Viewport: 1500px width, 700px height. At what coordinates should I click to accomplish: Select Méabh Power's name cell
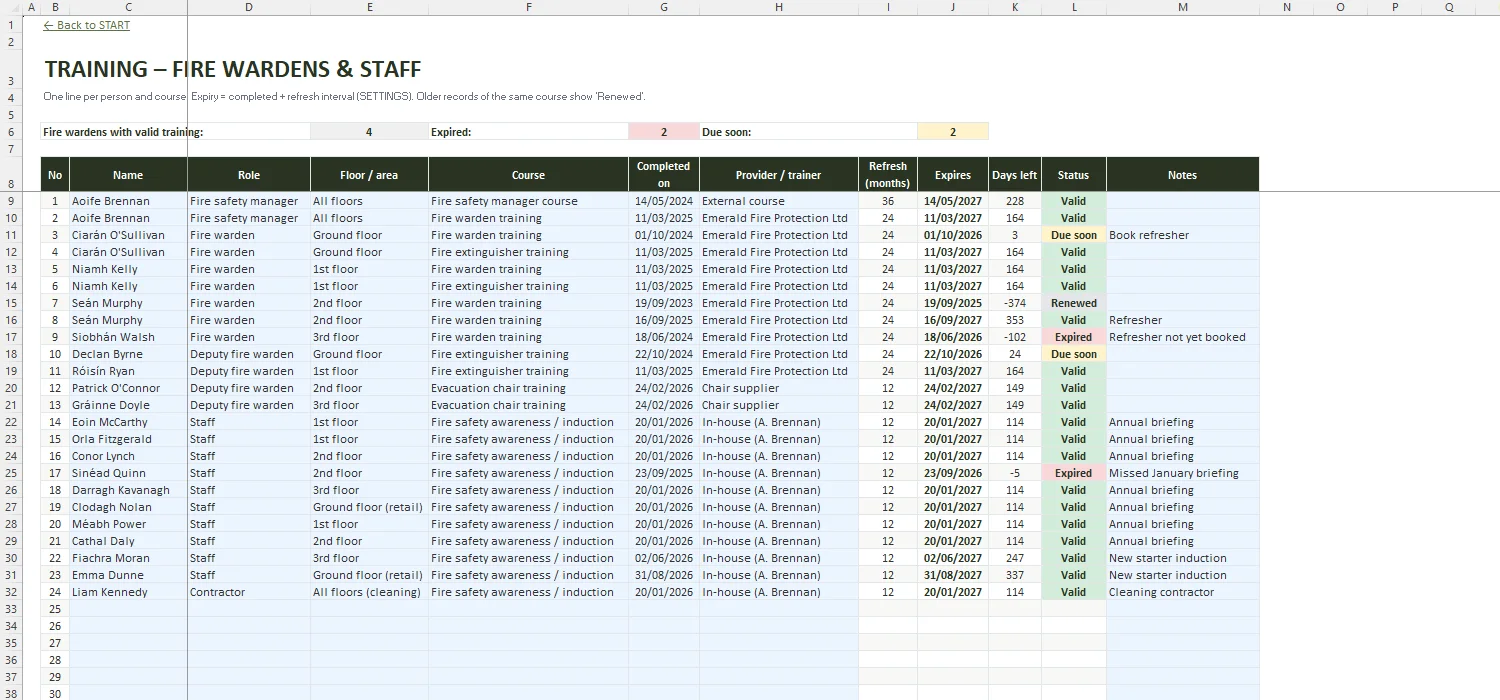coord(128,524)
